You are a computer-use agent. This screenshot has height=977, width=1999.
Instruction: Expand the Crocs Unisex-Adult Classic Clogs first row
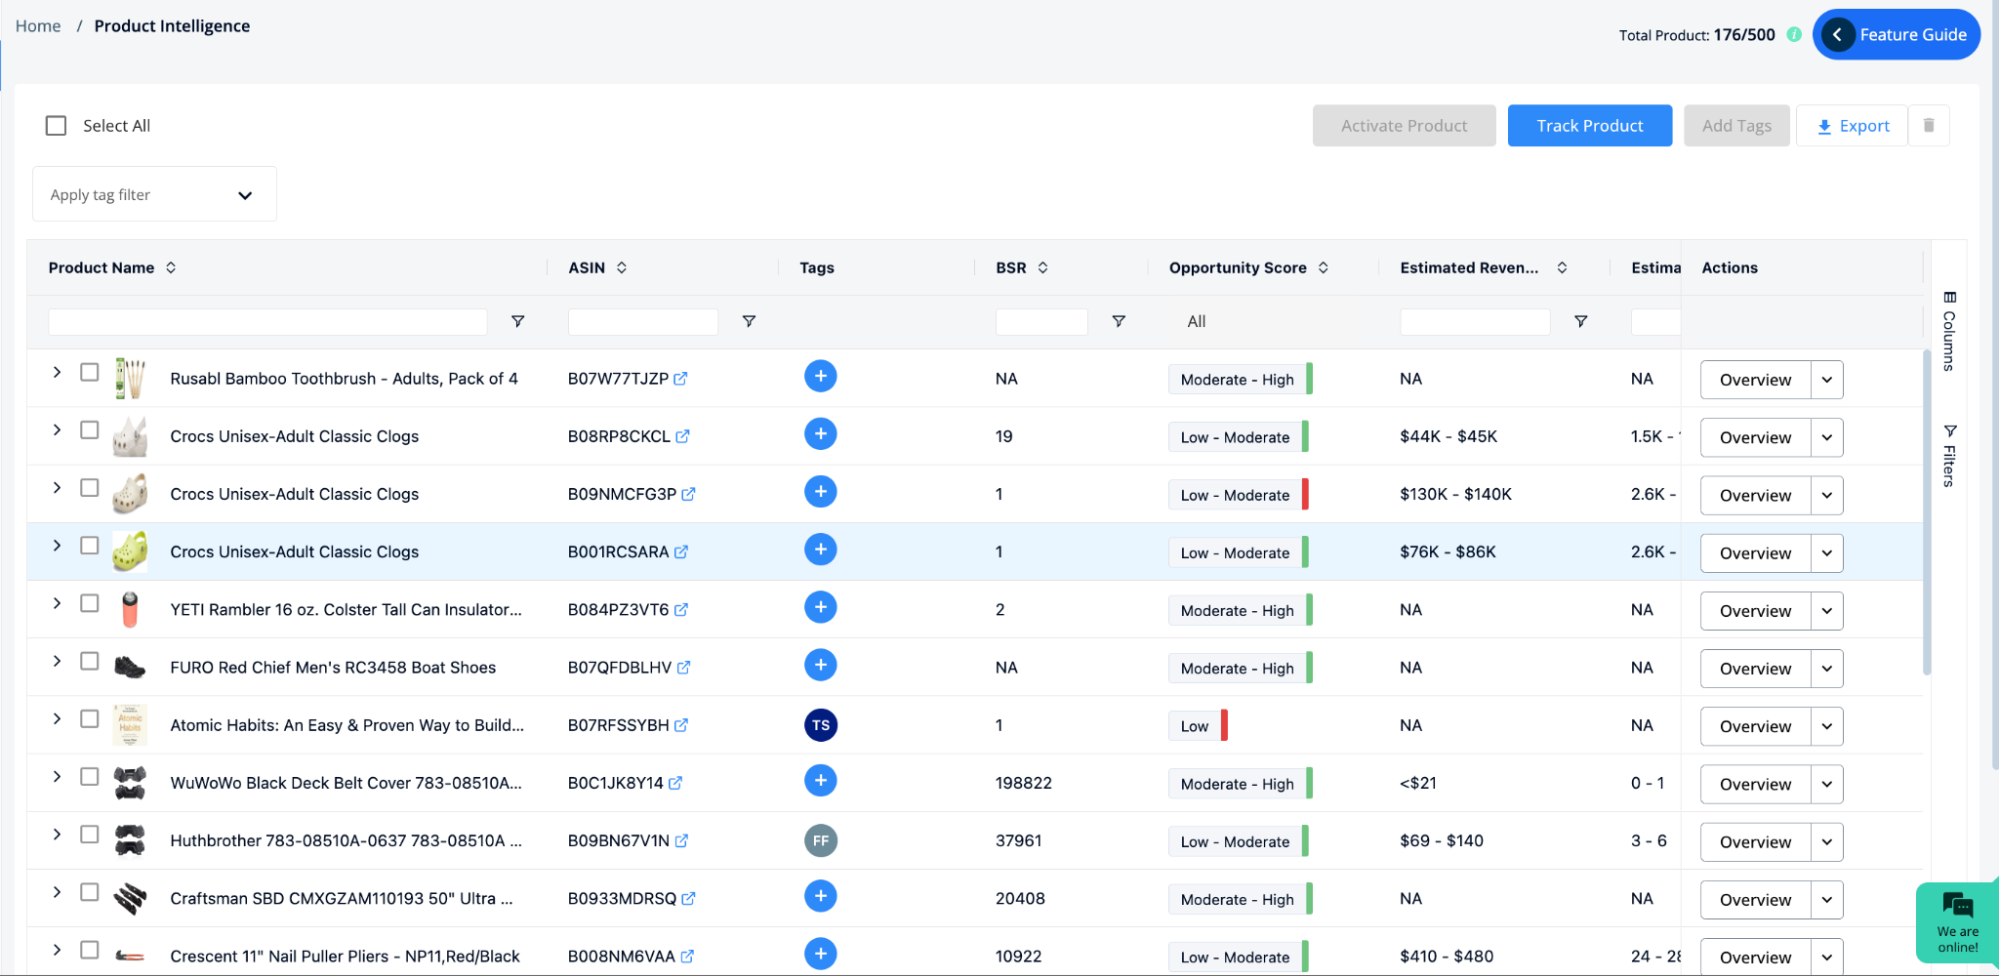pos(57,430)
